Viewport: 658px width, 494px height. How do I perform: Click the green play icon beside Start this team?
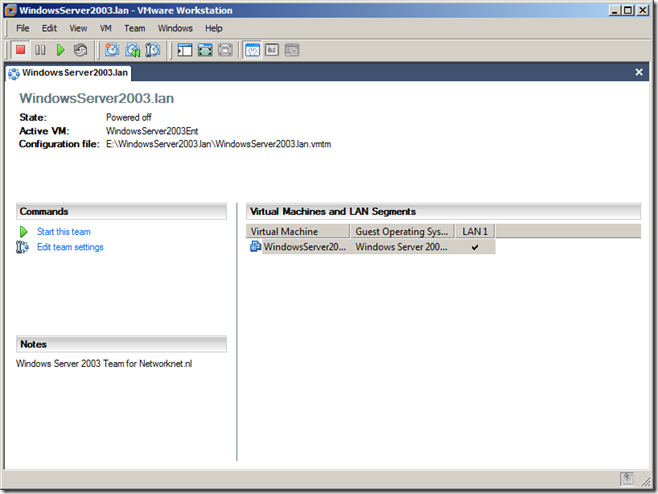pos(24,232)
